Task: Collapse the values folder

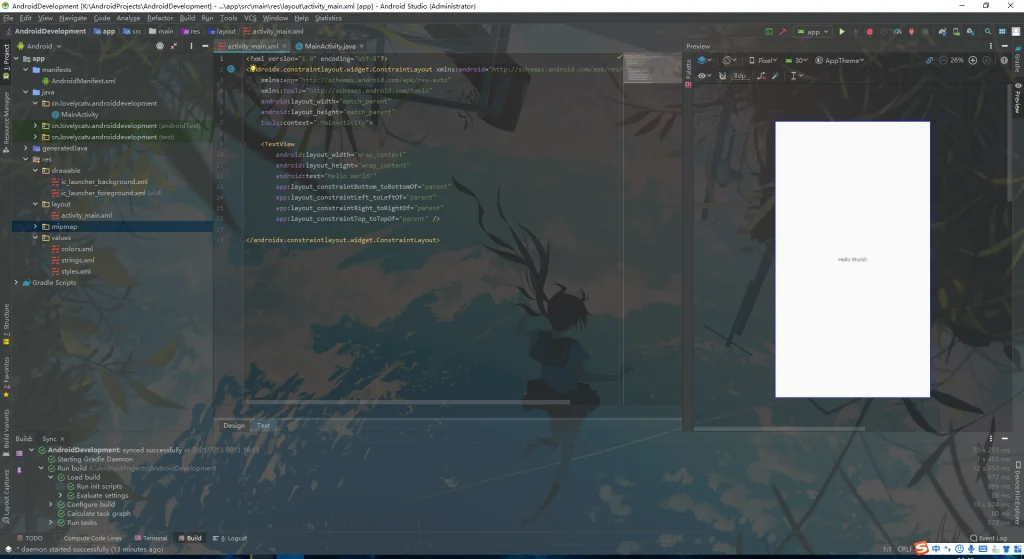Action: click(35, 237)
